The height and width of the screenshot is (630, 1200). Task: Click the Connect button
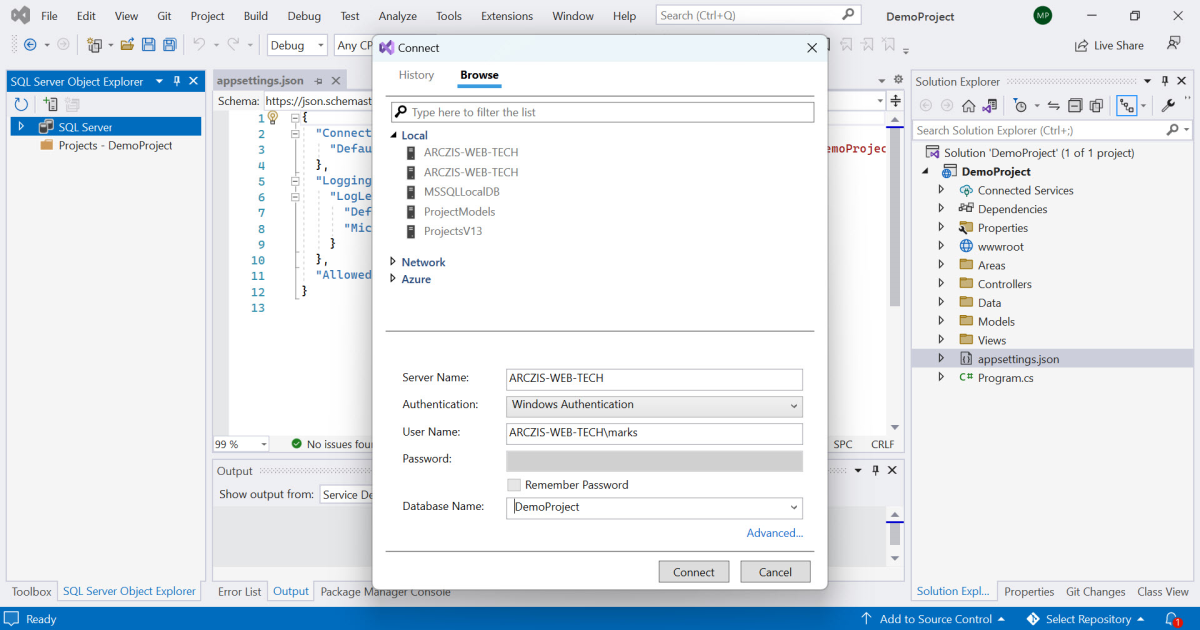pyautogui.click(x=694, y=572)
